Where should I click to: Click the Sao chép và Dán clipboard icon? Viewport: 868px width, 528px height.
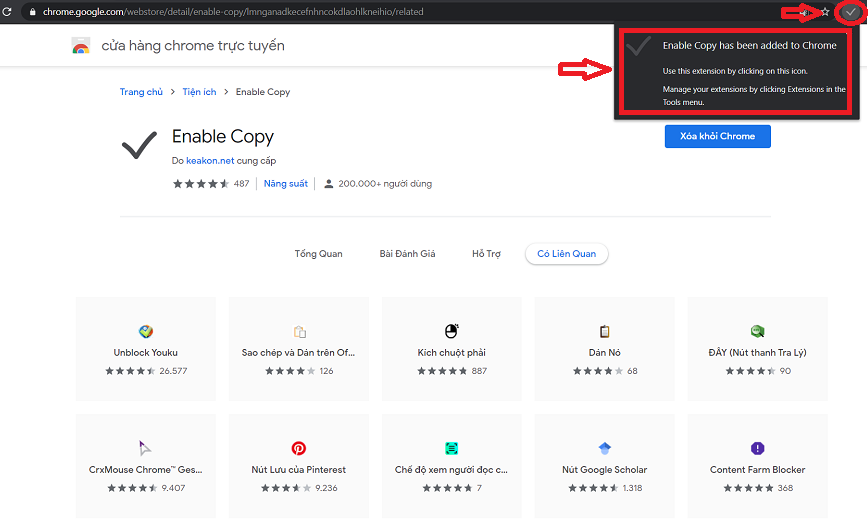pos(299,332)
